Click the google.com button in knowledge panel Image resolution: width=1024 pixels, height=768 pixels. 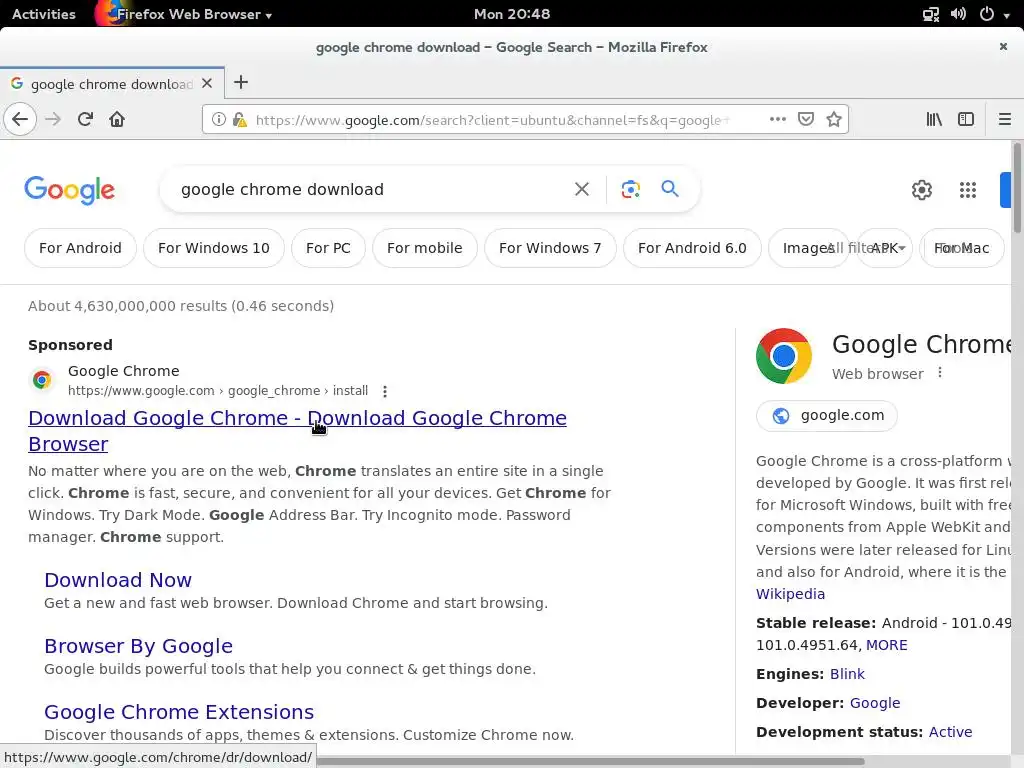[x=827, y=415]
